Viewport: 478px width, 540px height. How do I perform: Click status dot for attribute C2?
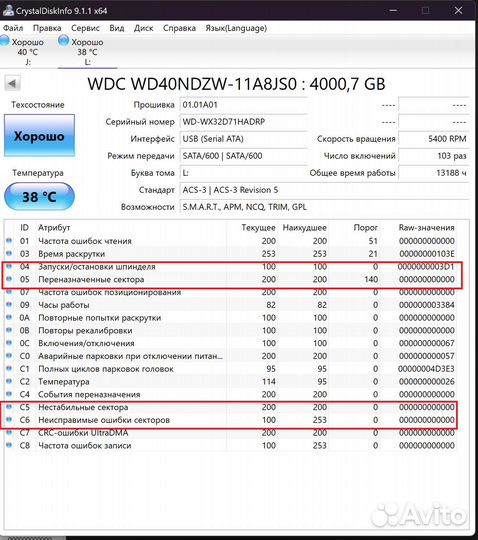pos(9,381)
